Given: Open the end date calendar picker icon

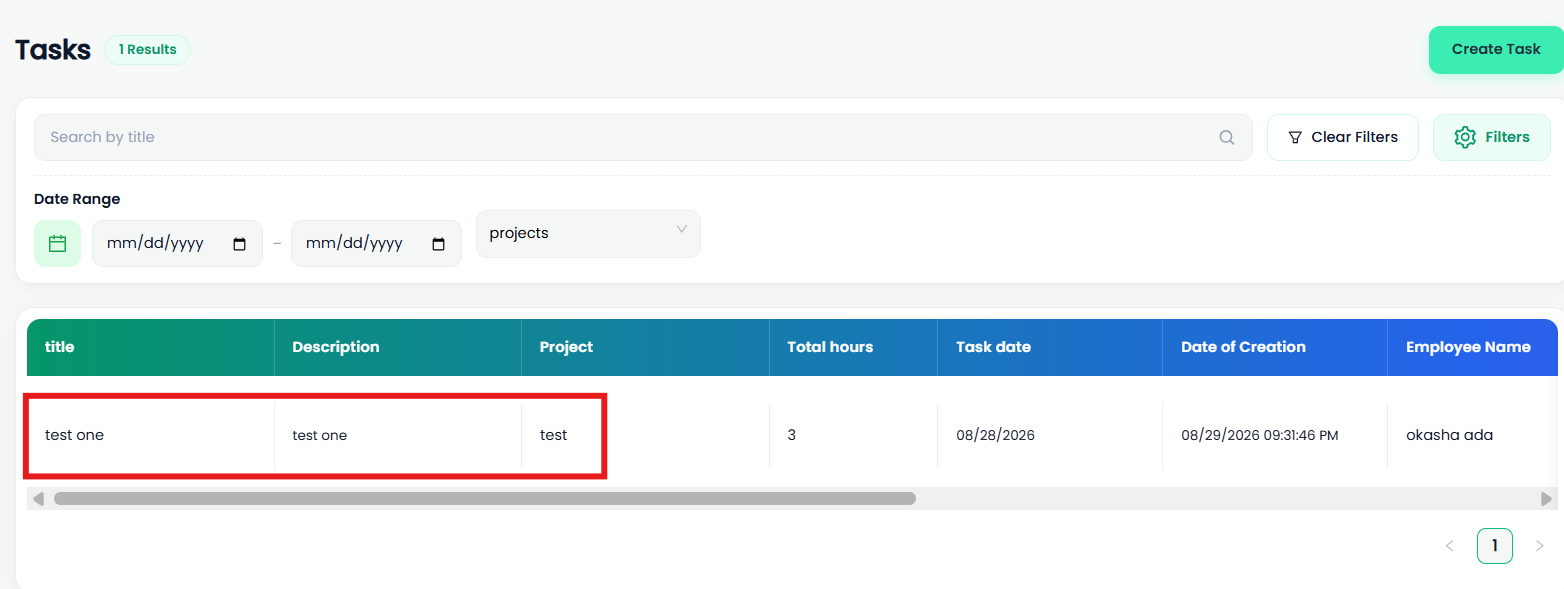Looking at the screenshot, I should (x=438, y=244).
